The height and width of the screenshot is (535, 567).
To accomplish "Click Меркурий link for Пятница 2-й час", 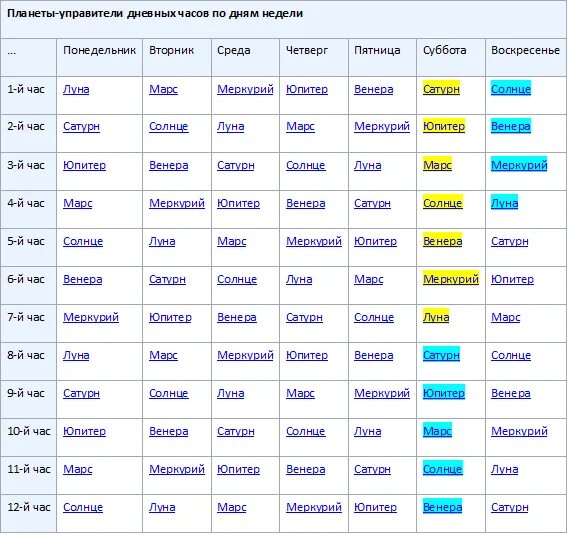I will coord(382,127).
